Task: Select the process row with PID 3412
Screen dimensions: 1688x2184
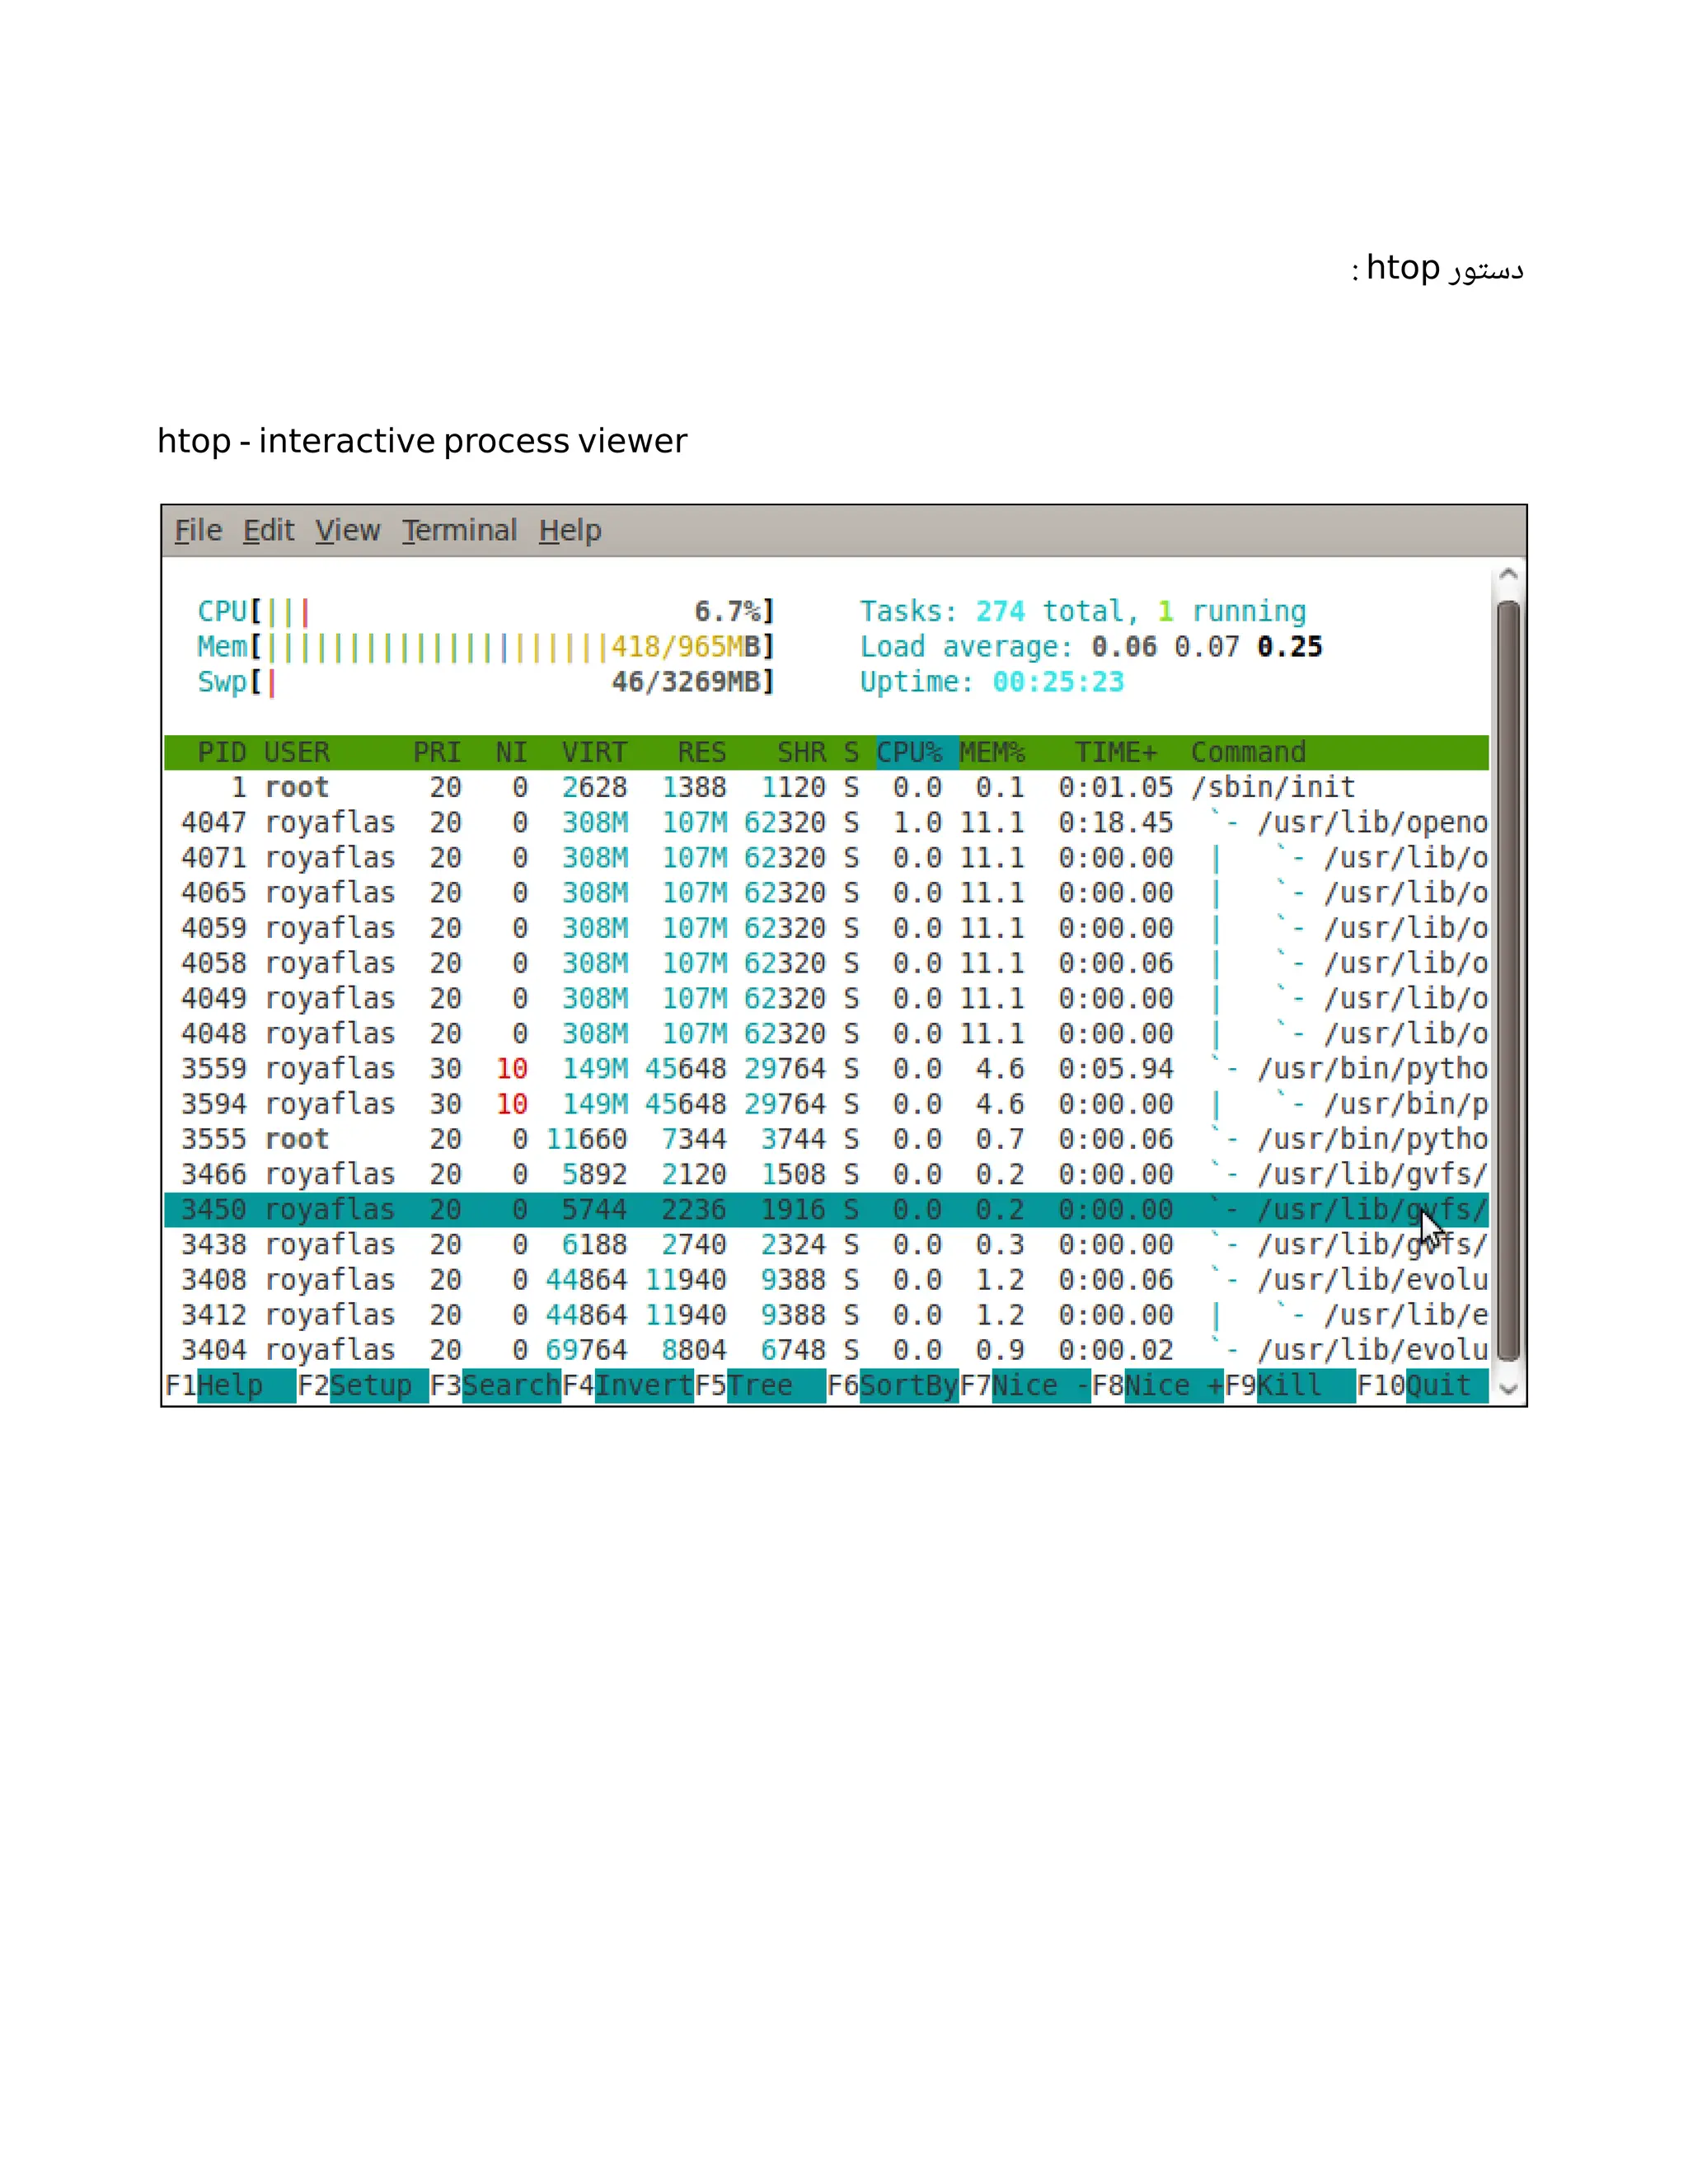Action: tap(826, 1315)
